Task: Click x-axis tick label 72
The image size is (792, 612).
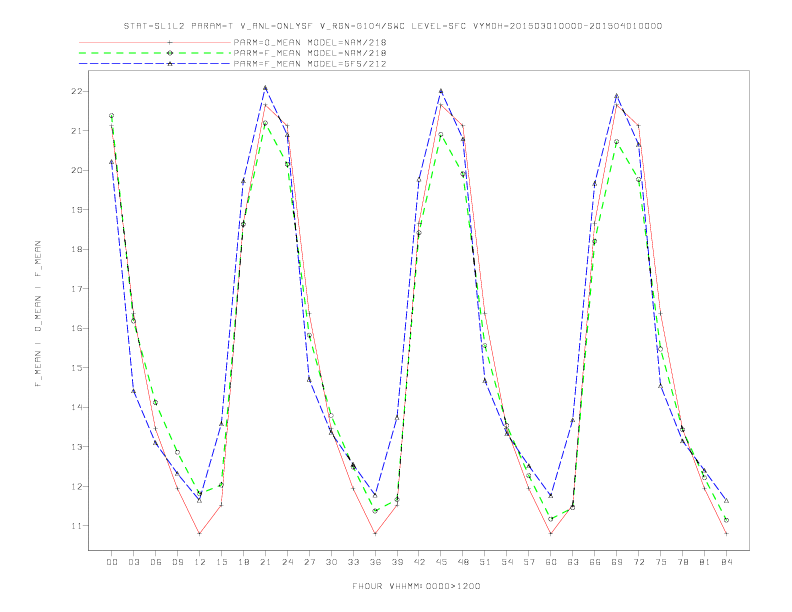Action: coord(639,562)
